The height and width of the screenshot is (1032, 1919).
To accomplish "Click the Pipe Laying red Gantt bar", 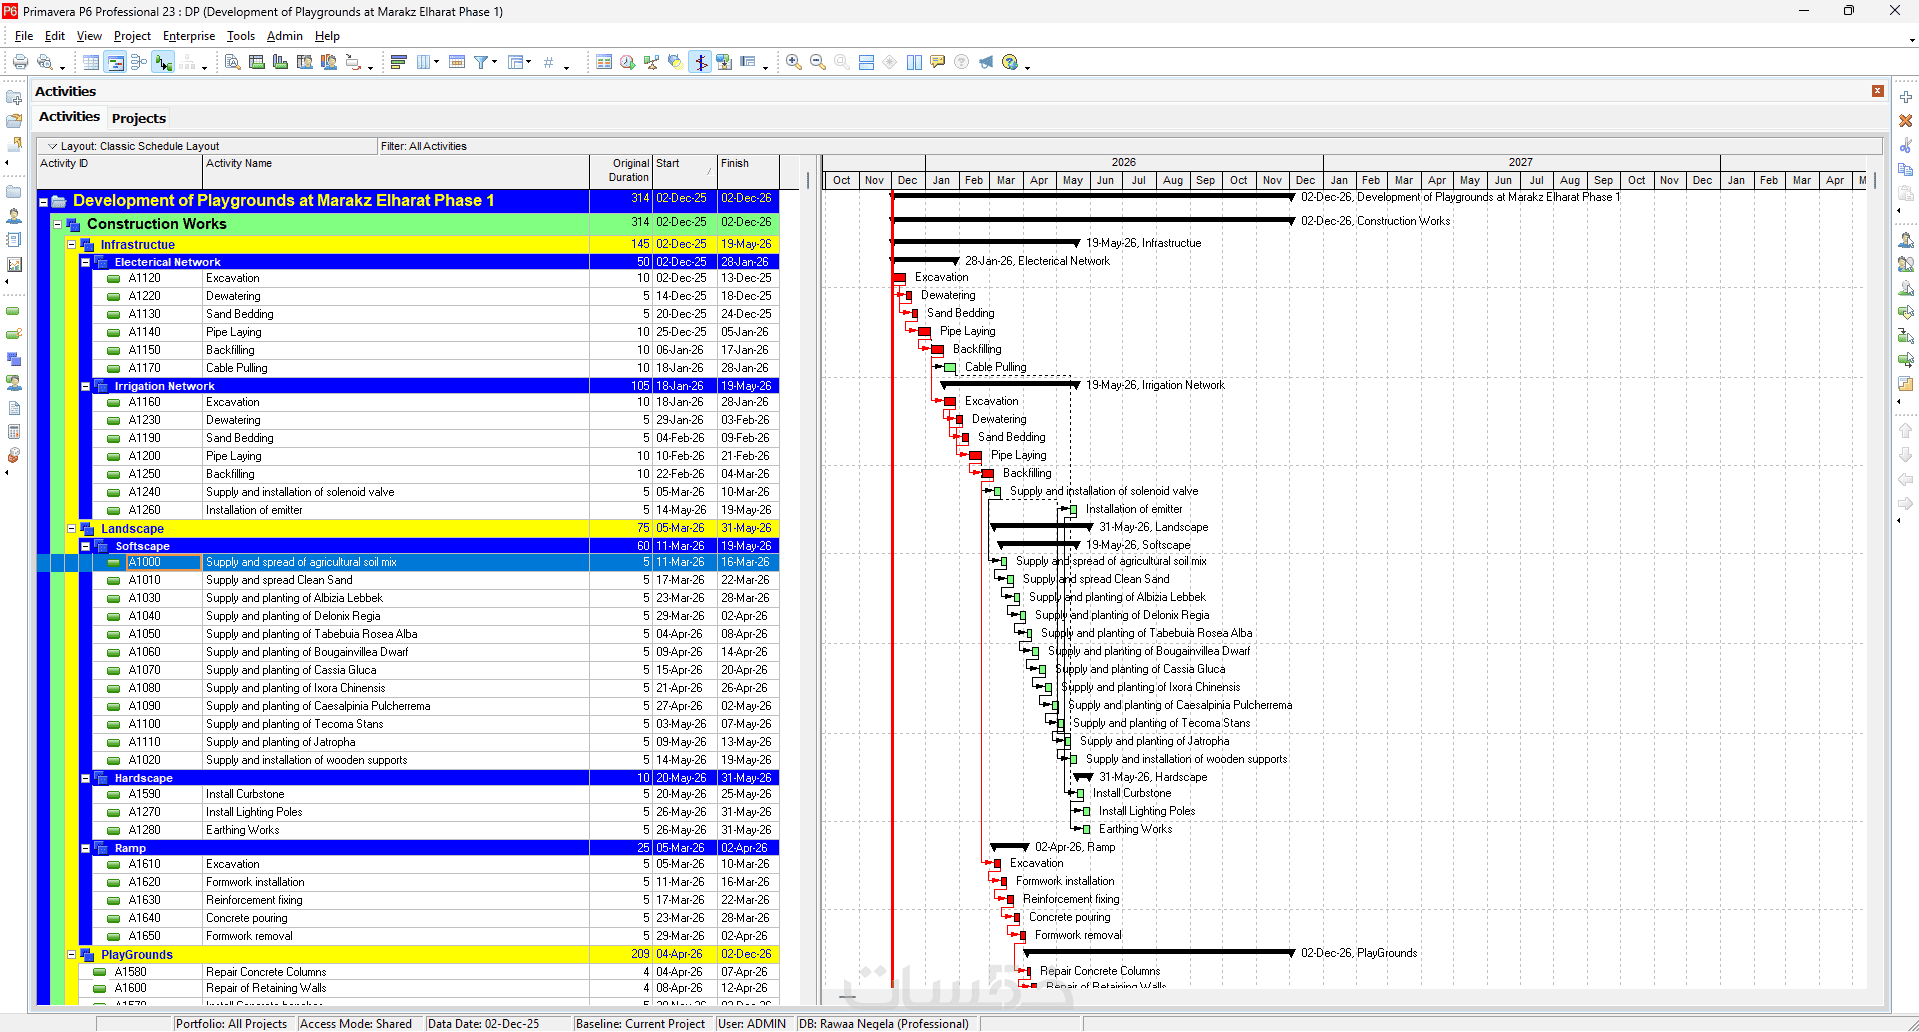I will 924,332.
